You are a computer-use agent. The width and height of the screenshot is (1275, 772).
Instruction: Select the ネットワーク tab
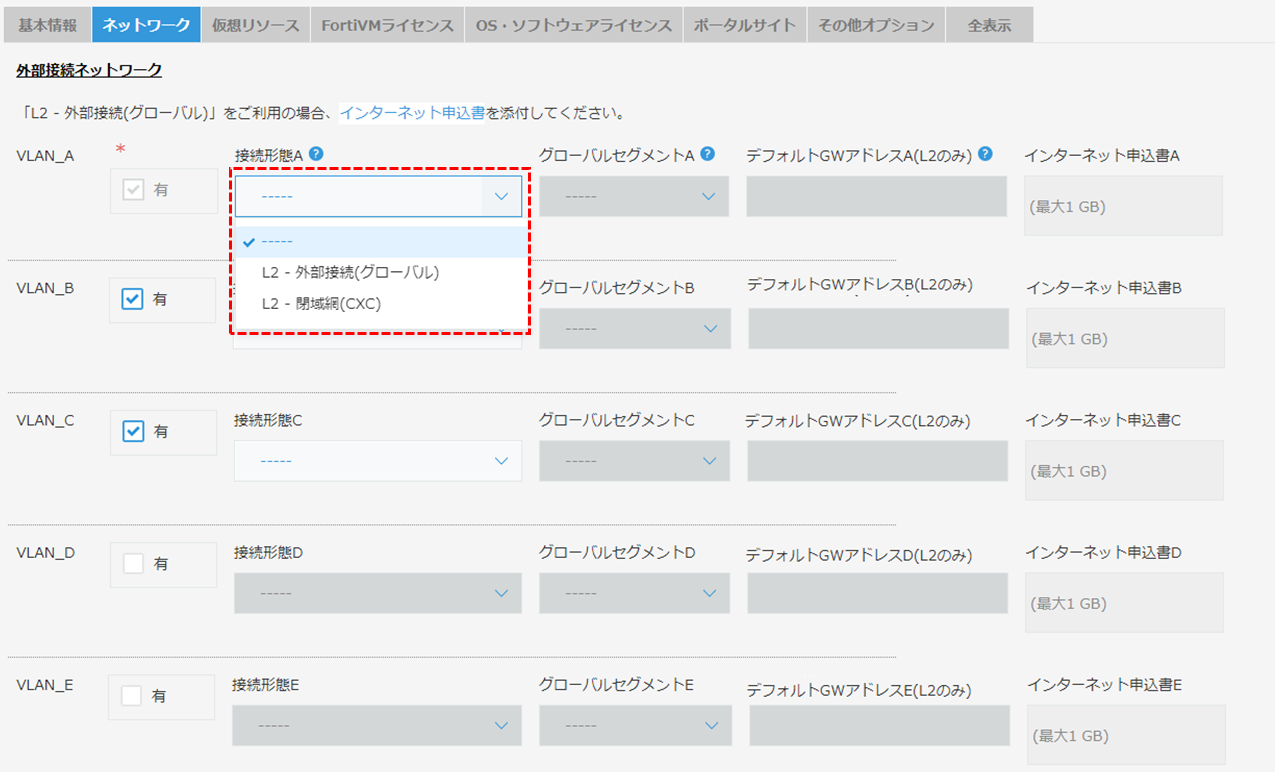146,25
